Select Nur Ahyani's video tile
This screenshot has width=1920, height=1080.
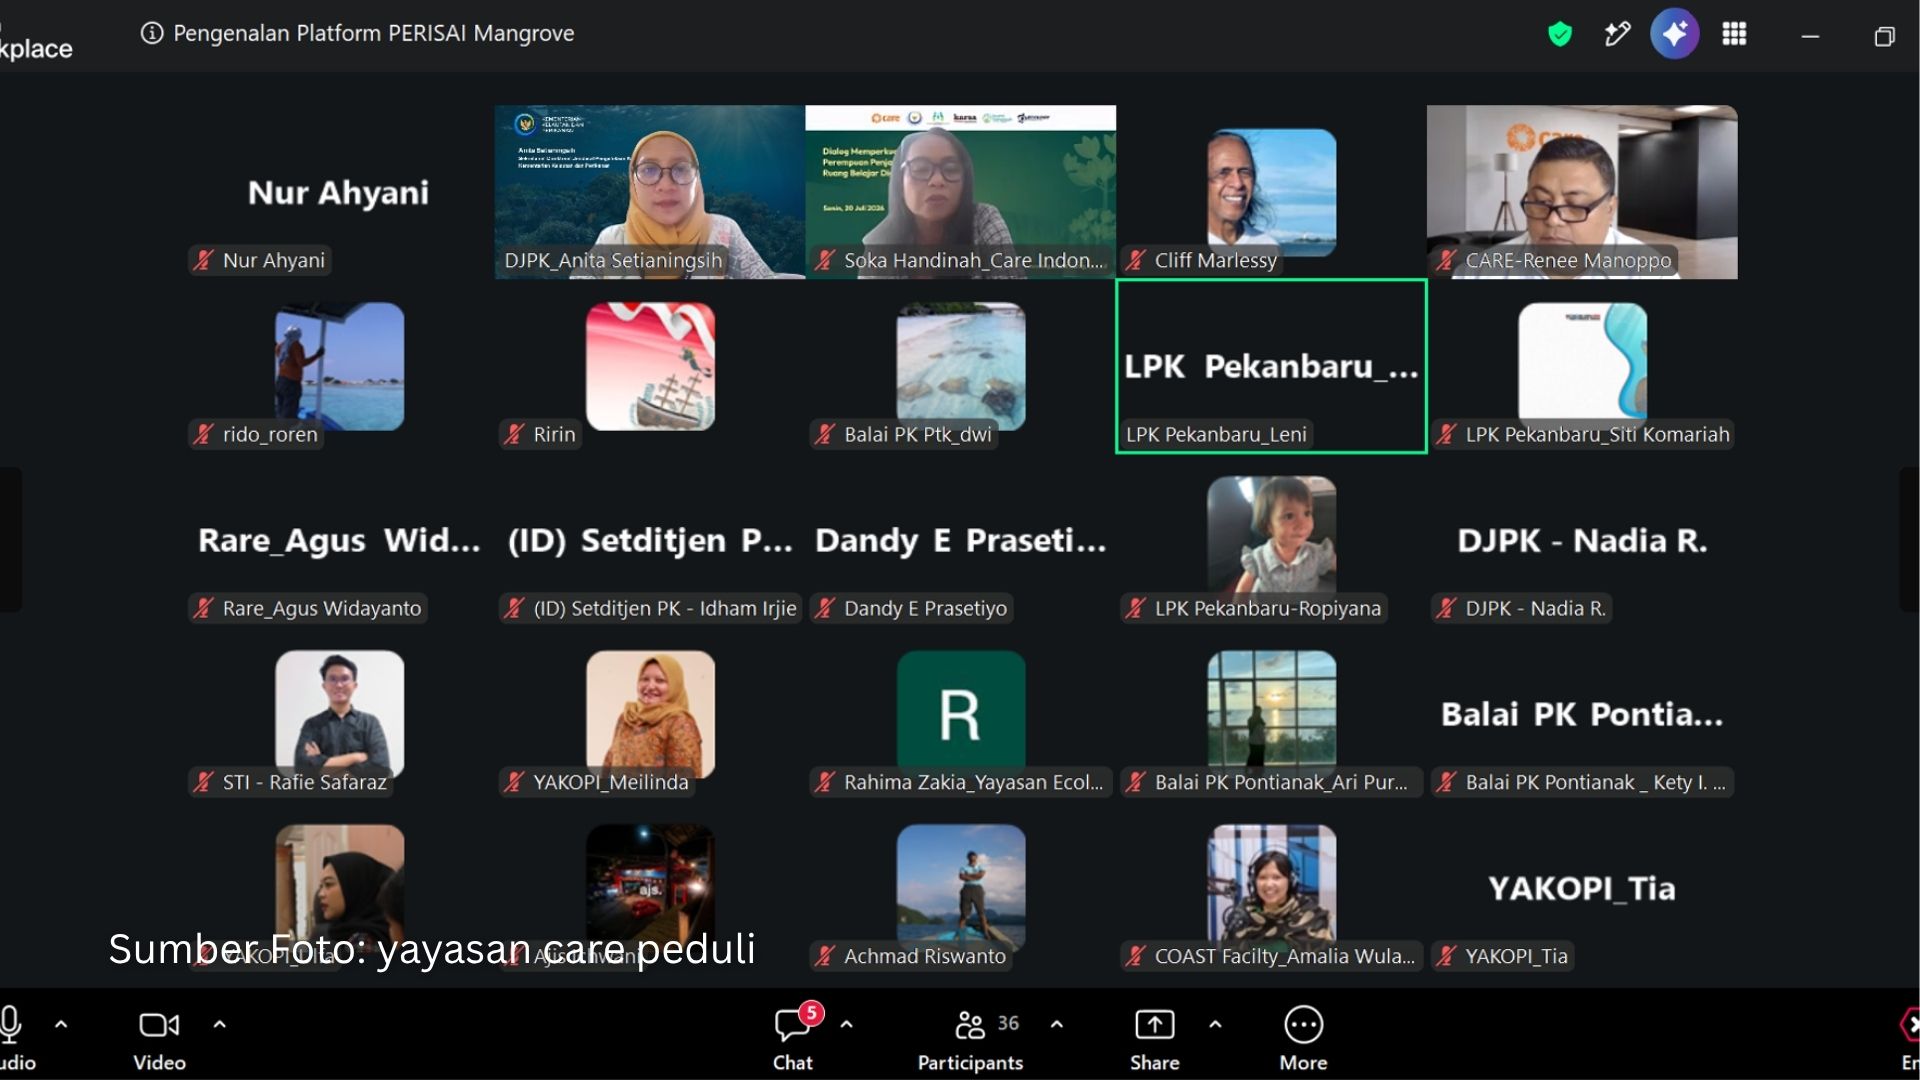[x=339, y=192]
